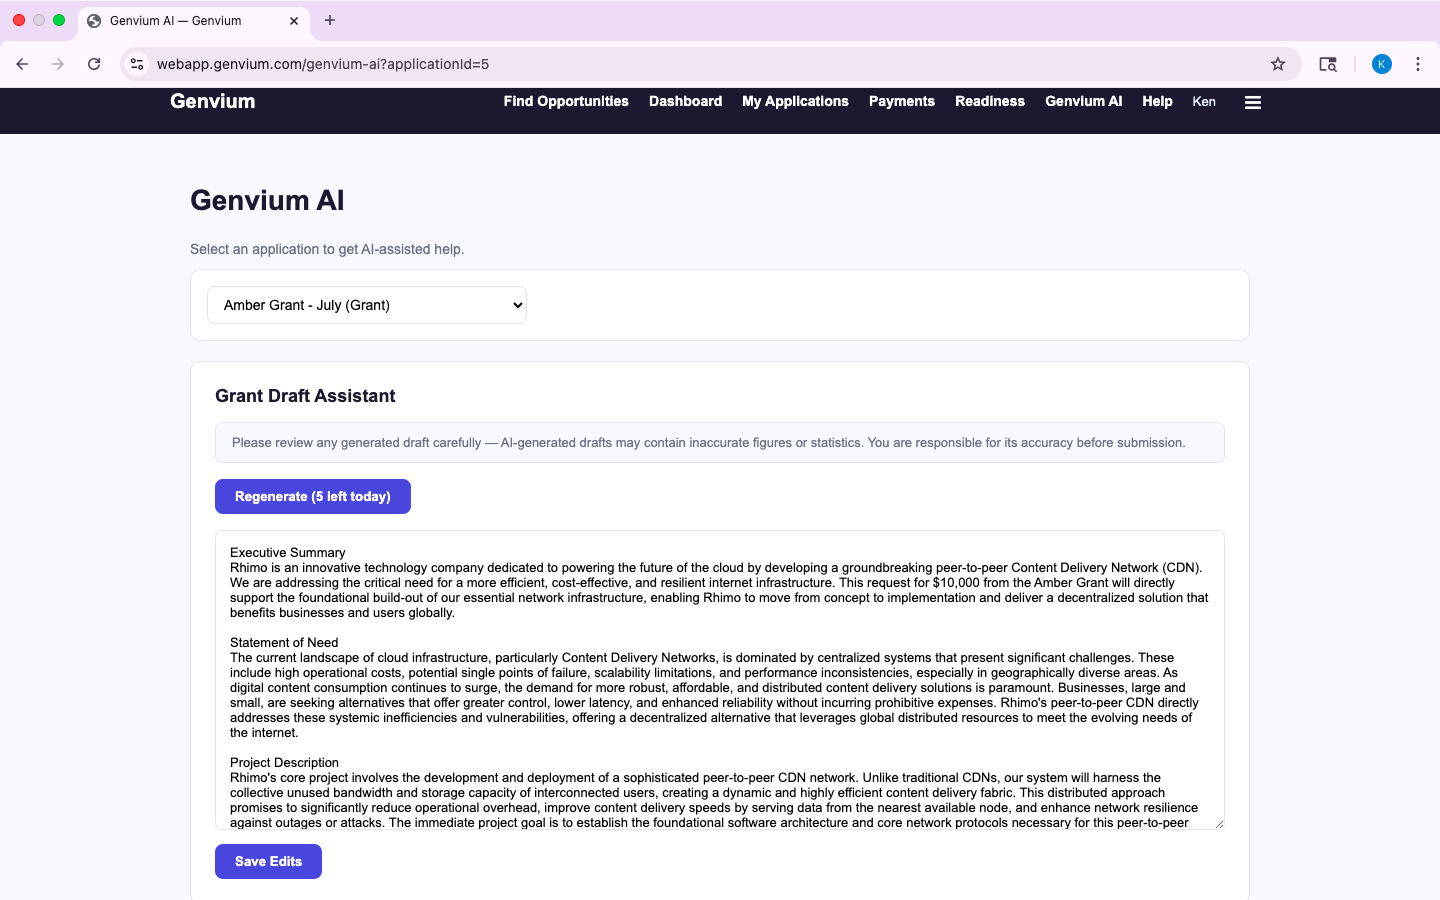Click the Executive Summary heading in the draft

[x=287, y=552]
